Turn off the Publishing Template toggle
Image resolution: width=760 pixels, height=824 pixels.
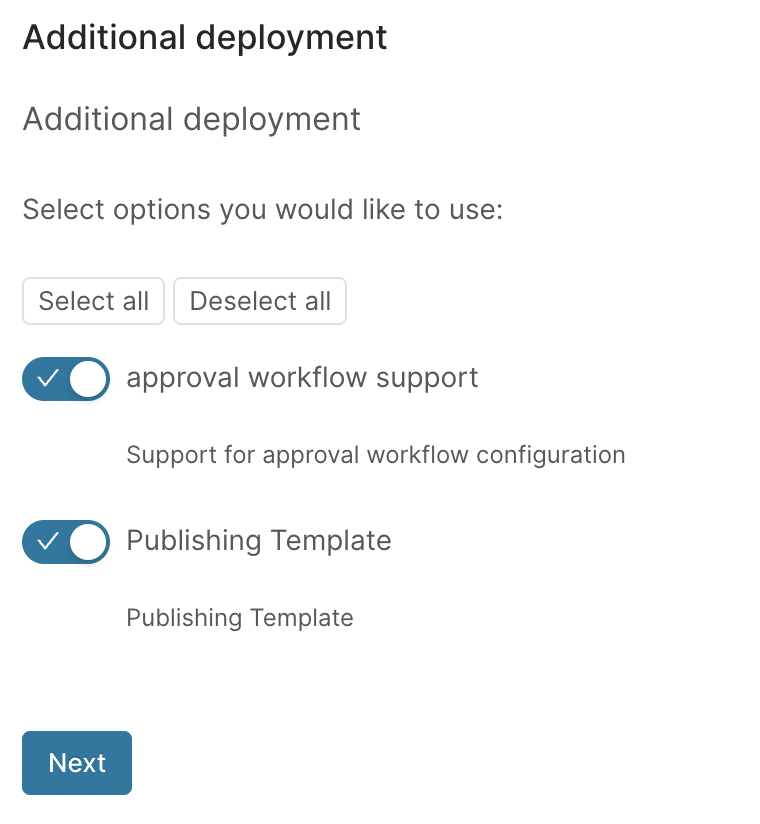click(x=66, y=542)
